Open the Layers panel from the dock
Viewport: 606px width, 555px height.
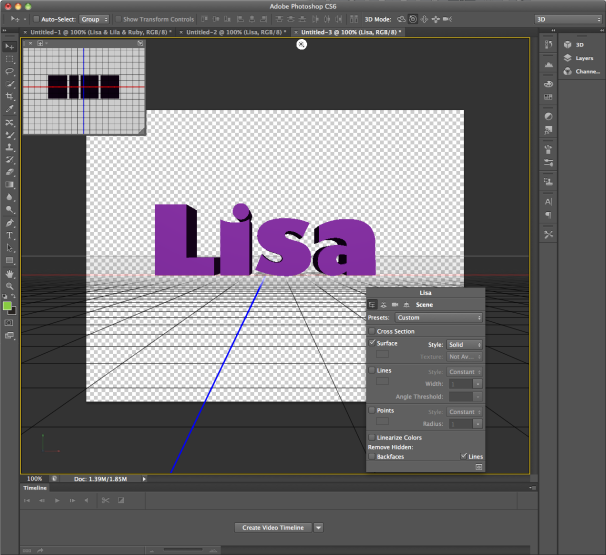coord(579,58)
